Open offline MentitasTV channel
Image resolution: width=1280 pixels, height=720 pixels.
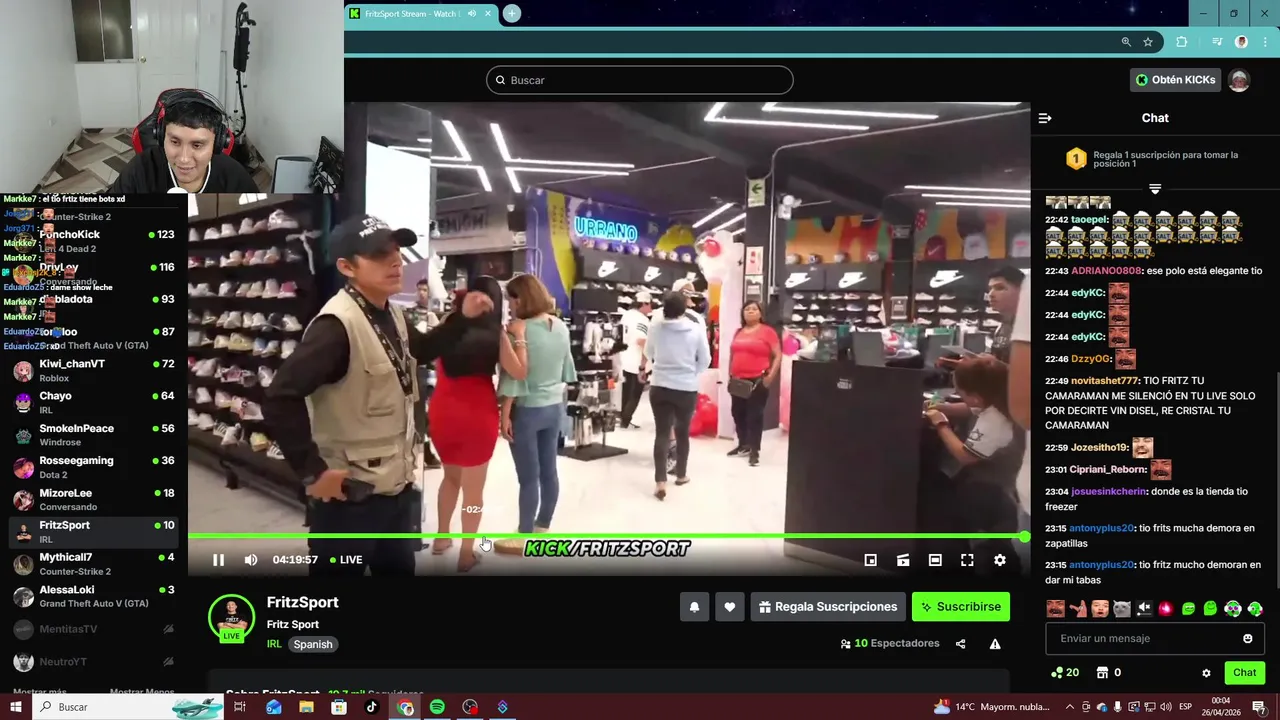click(94, 629)
